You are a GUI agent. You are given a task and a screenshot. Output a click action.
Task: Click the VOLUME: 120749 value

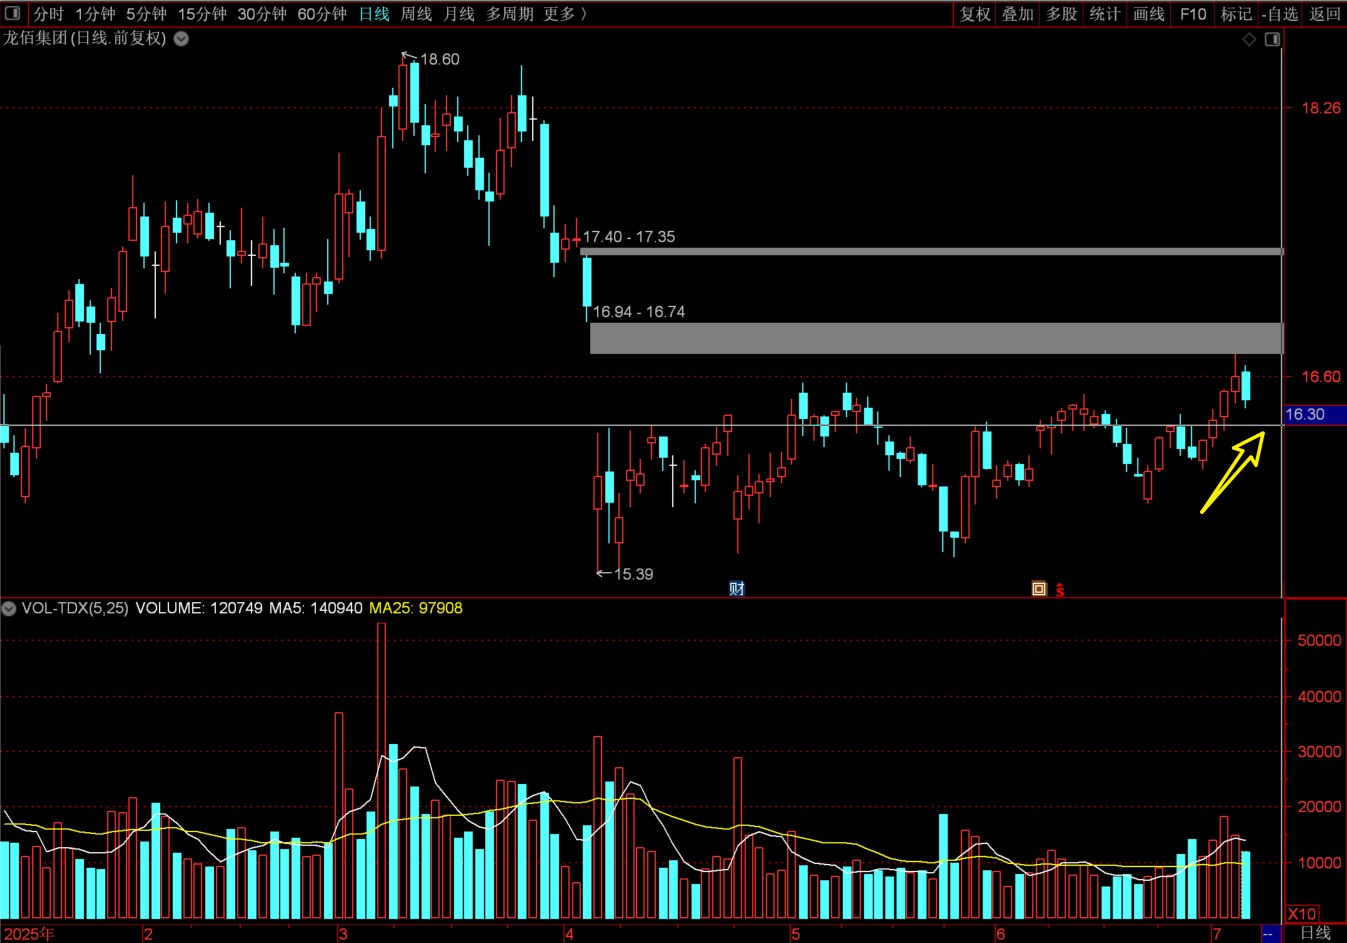(199, 608)
